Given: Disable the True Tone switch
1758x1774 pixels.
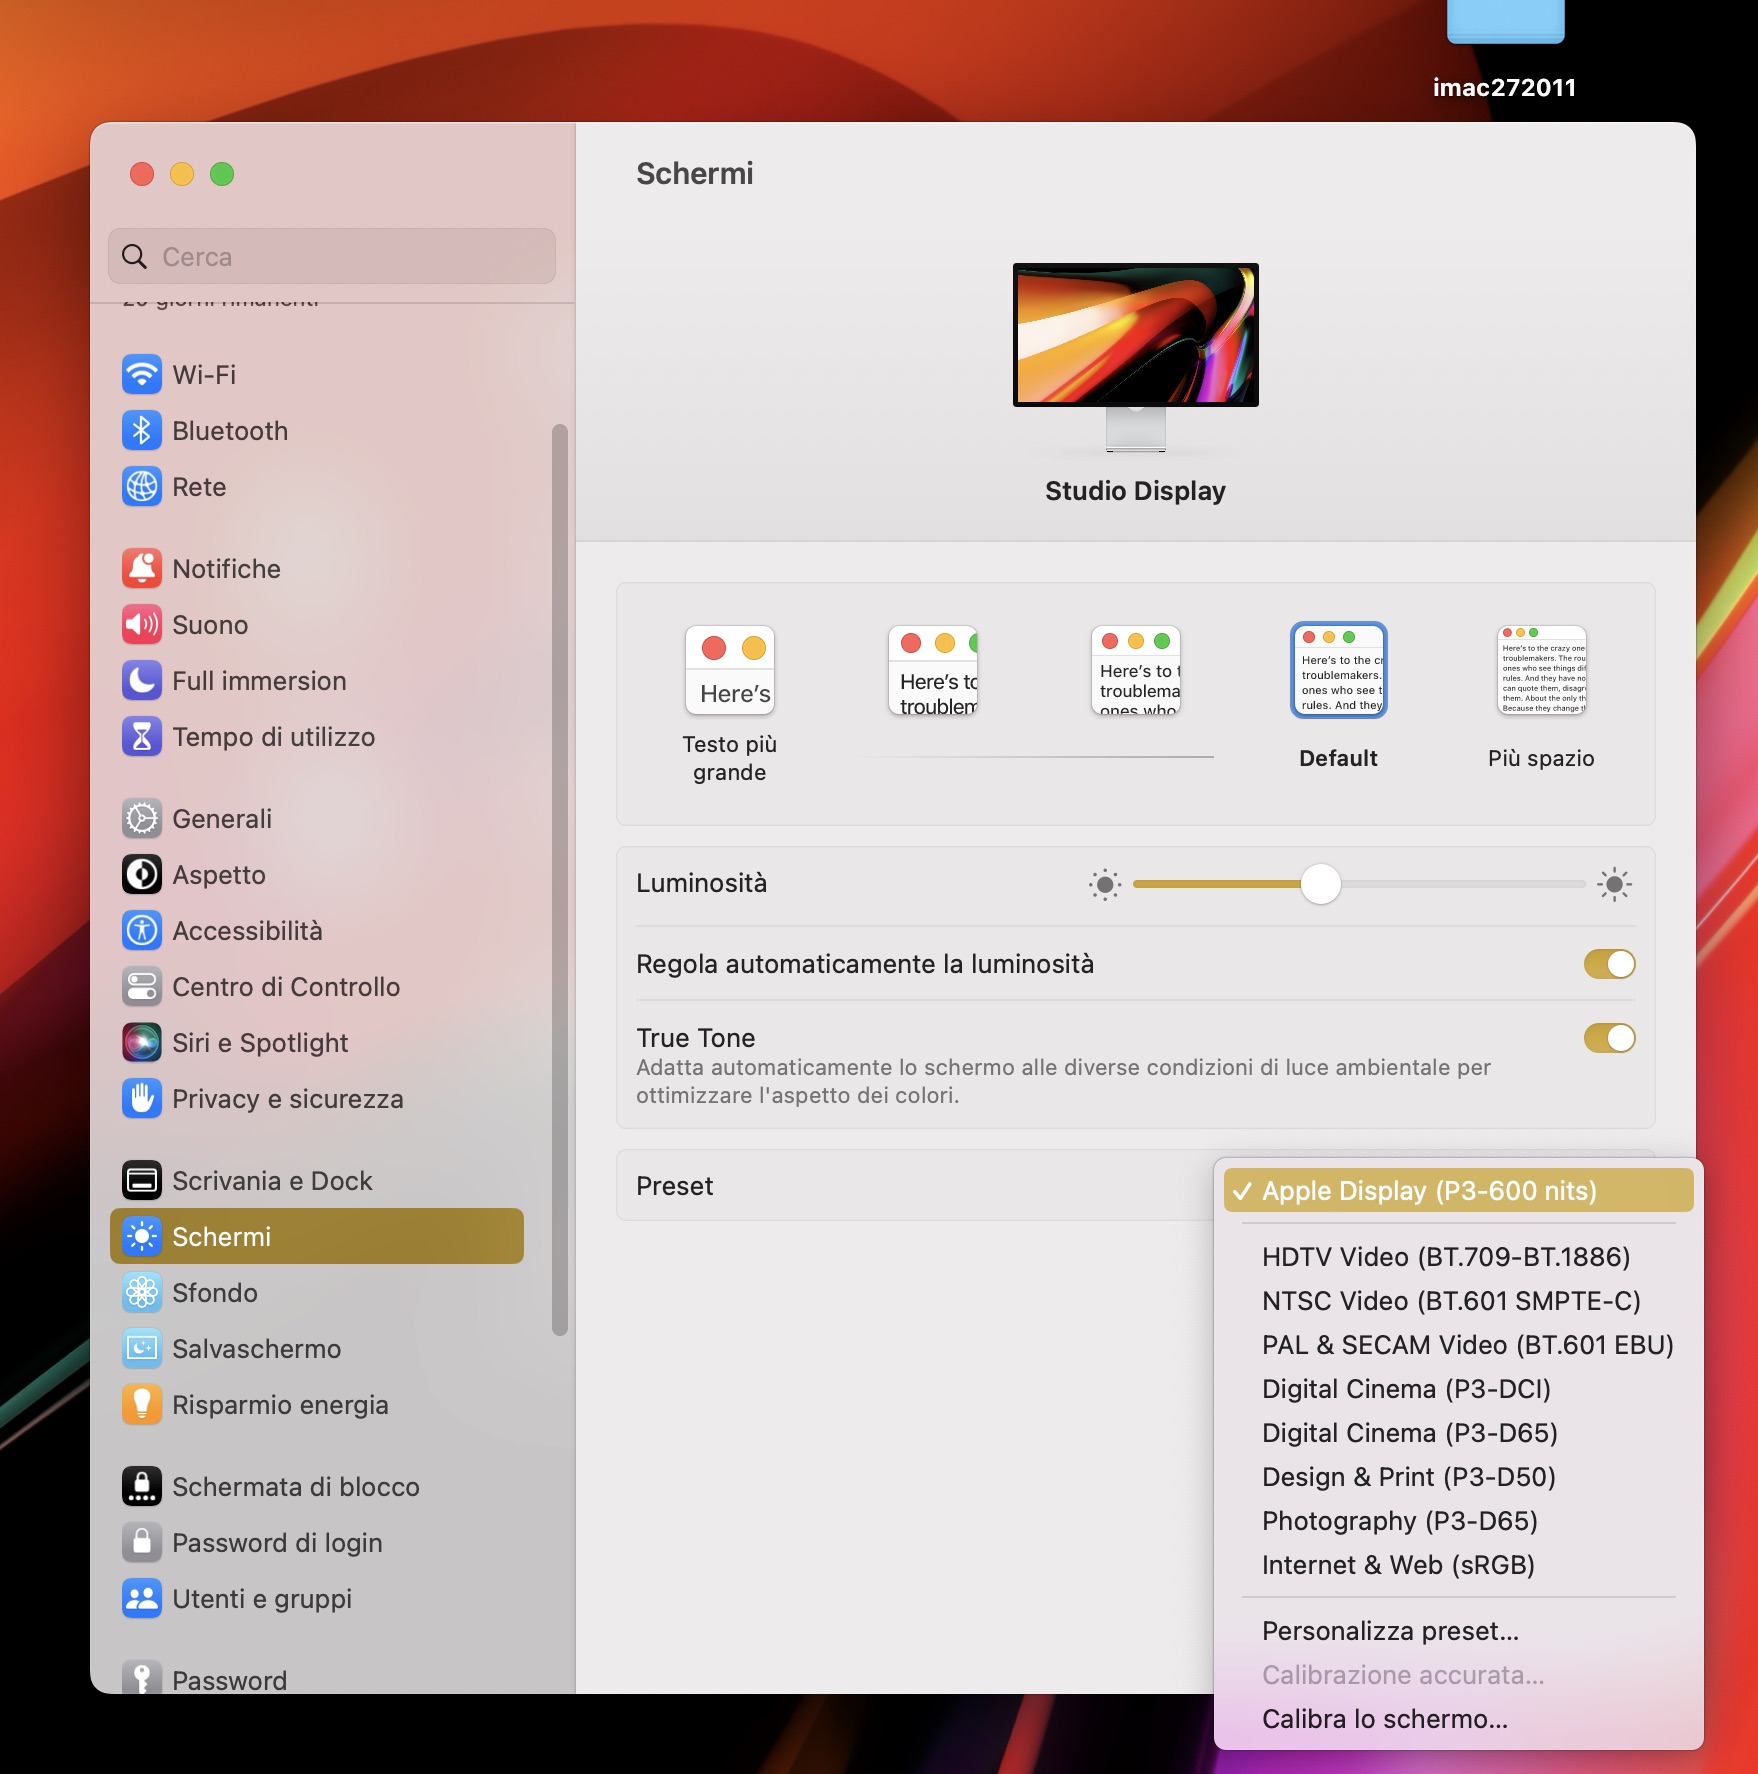Looking at the screenshot, I should [1609, 1038].
